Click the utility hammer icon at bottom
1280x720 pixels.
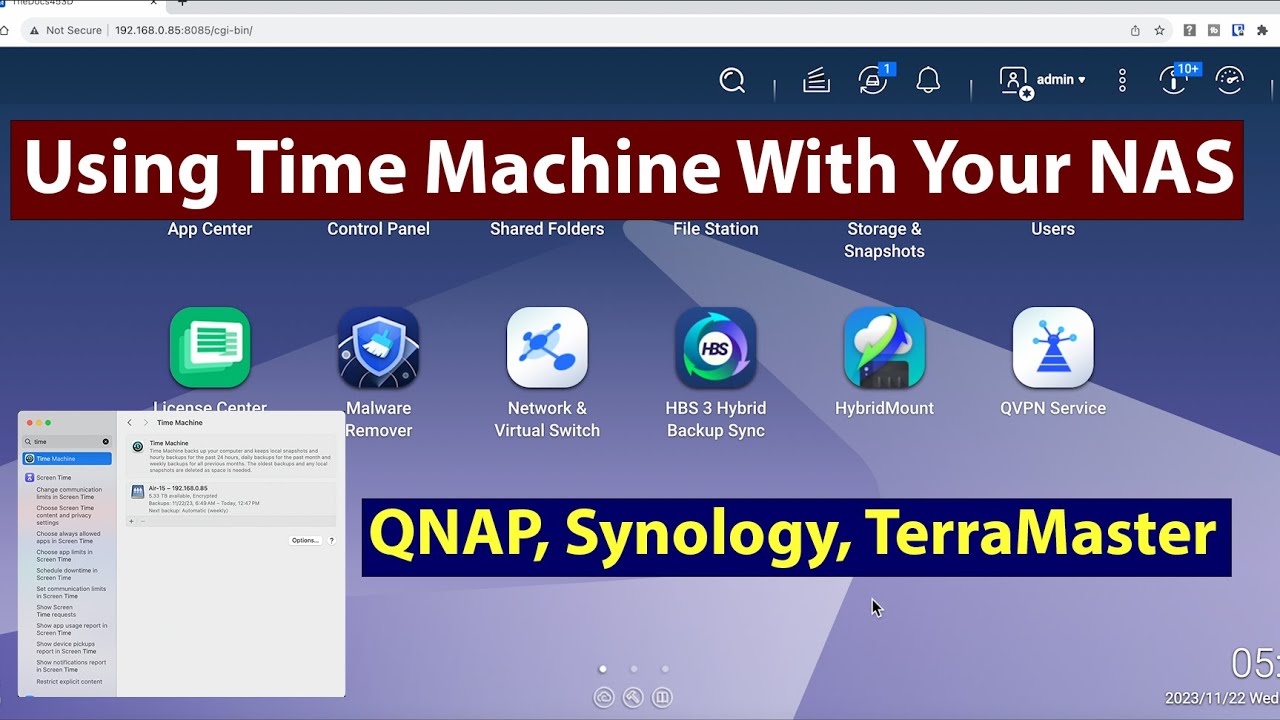(633, 698)
